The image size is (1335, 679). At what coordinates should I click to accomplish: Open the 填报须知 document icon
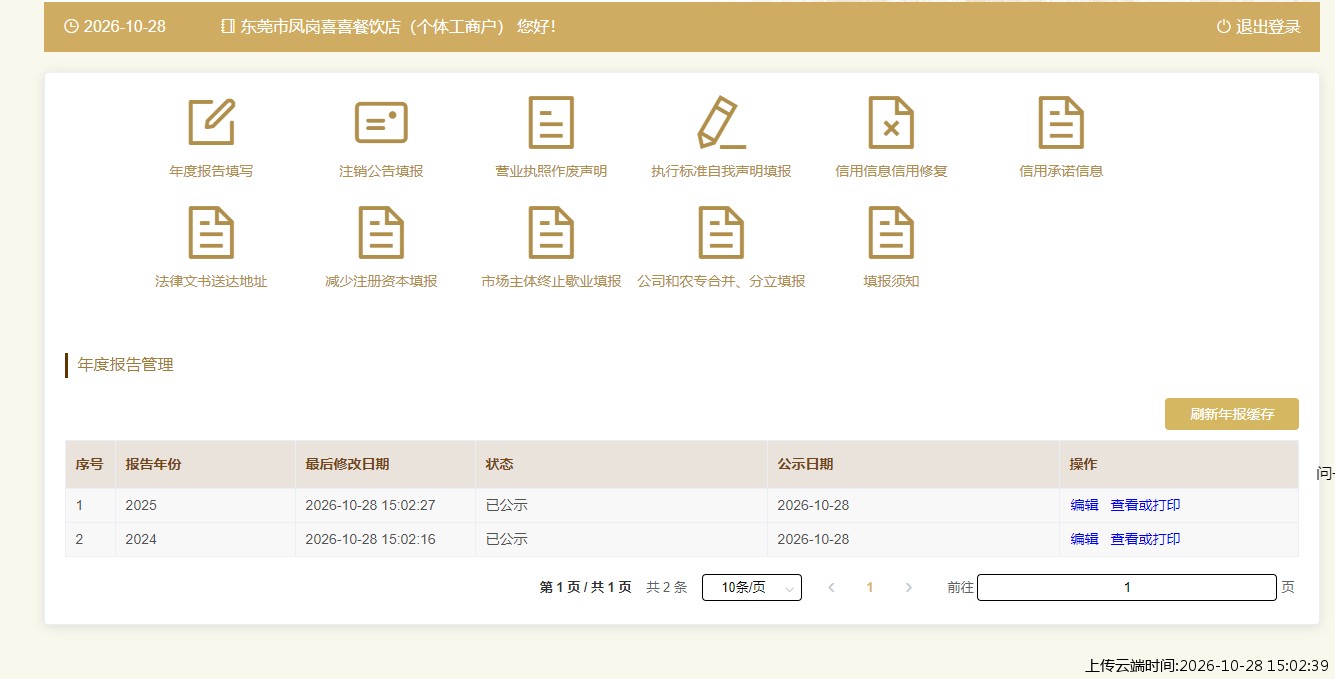tap(891, 232)
